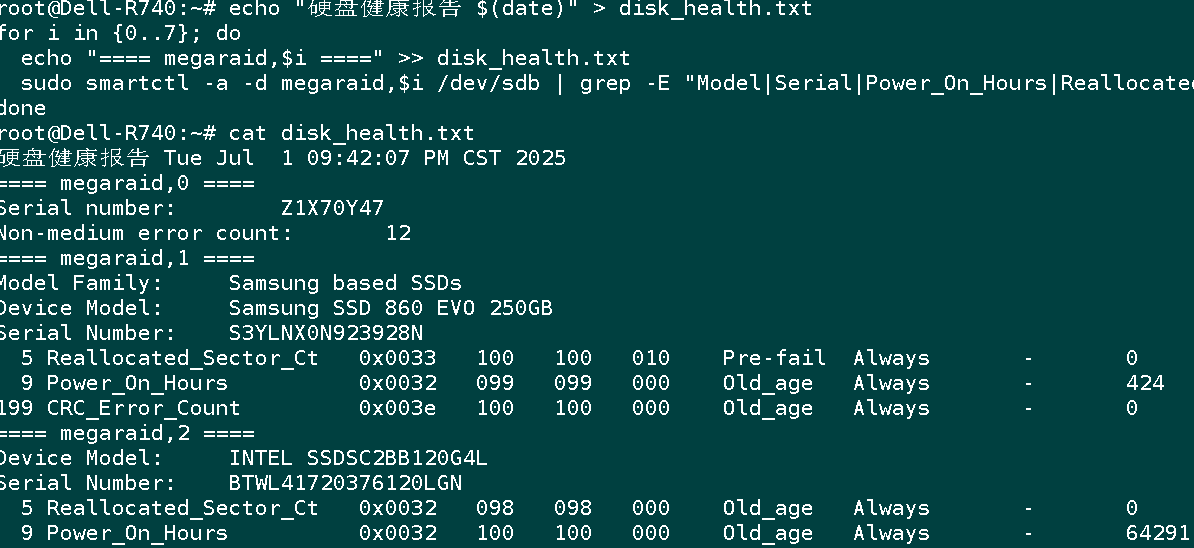1194x548 pixels.
Task: Click the 0x003e flag value
Action: point(397,408)
